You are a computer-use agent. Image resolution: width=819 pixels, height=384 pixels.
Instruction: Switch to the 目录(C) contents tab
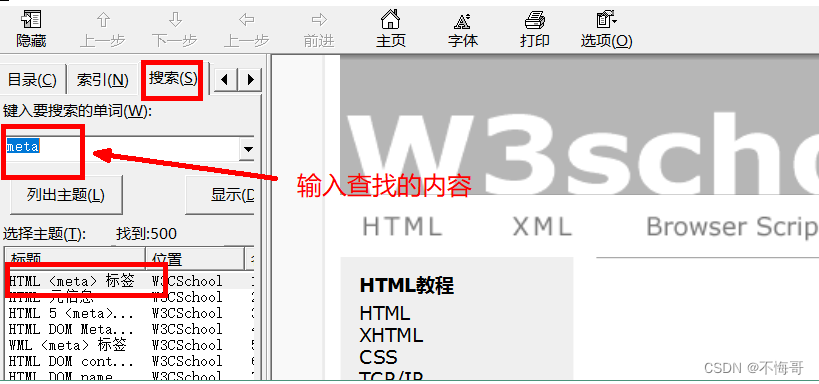pyautogui.click(x=32, y=80)
